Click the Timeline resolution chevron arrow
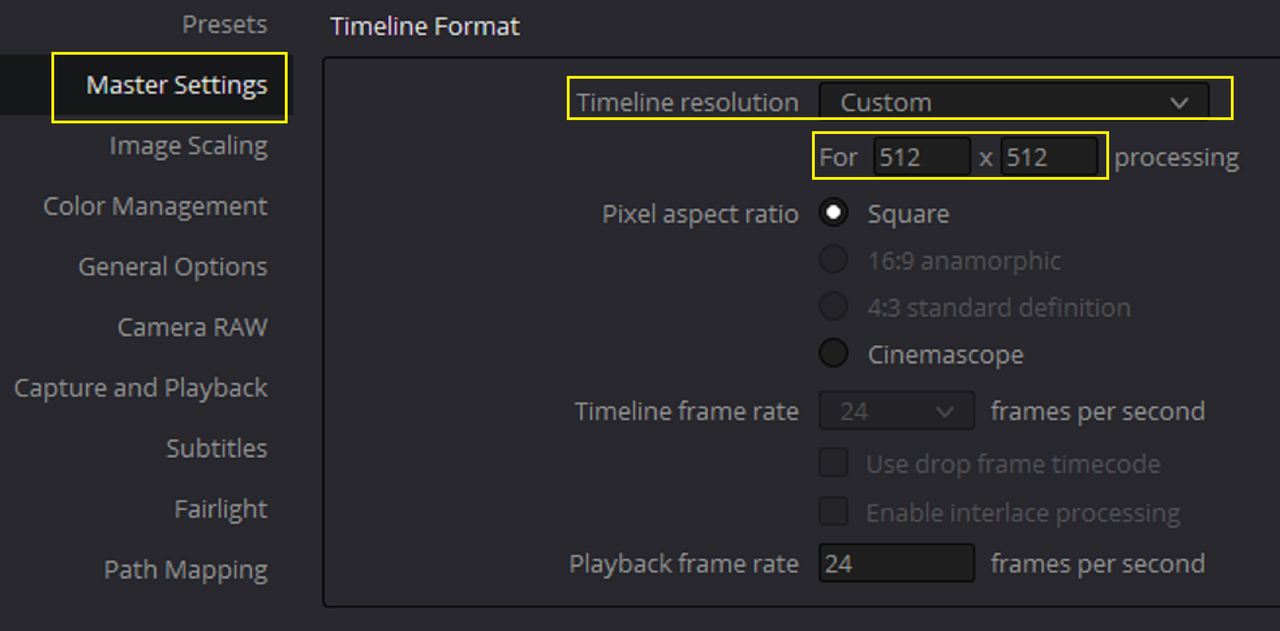Image resolution: width=1280 pixels, height=631 pixels. pos(1179,102)
